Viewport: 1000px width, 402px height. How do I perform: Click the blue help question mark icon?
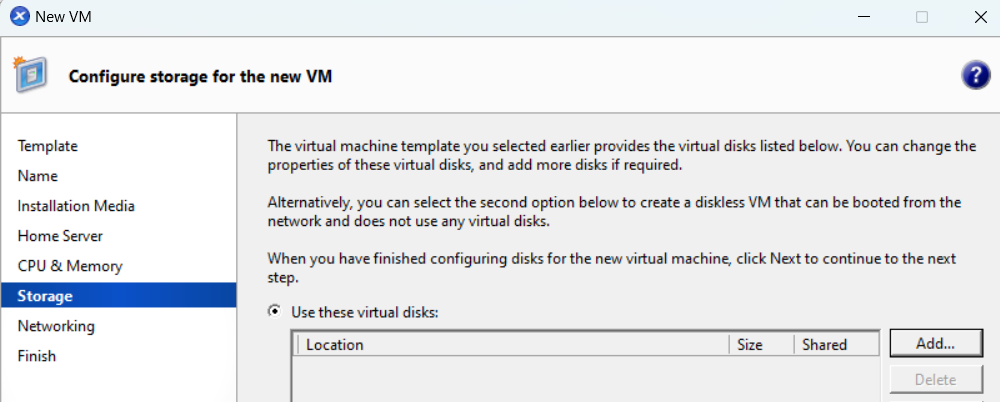click(975, 77)
